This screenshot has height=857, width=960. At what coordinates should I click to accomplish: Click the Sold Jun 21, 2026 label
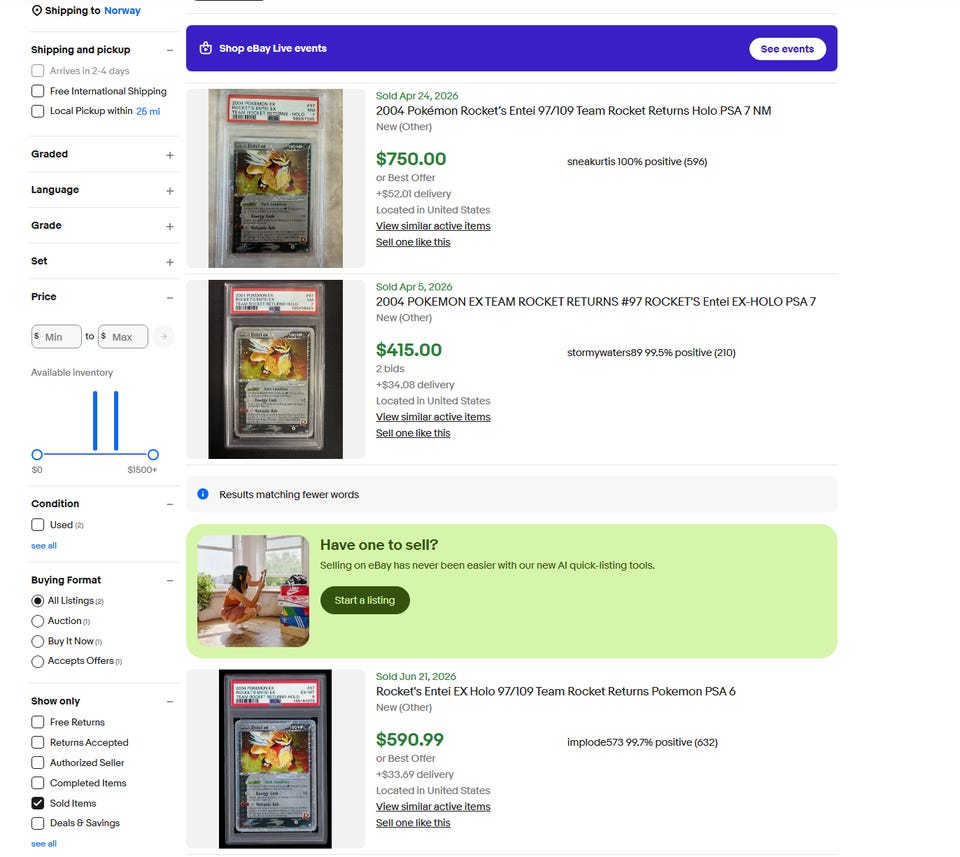tap(416, 676)
